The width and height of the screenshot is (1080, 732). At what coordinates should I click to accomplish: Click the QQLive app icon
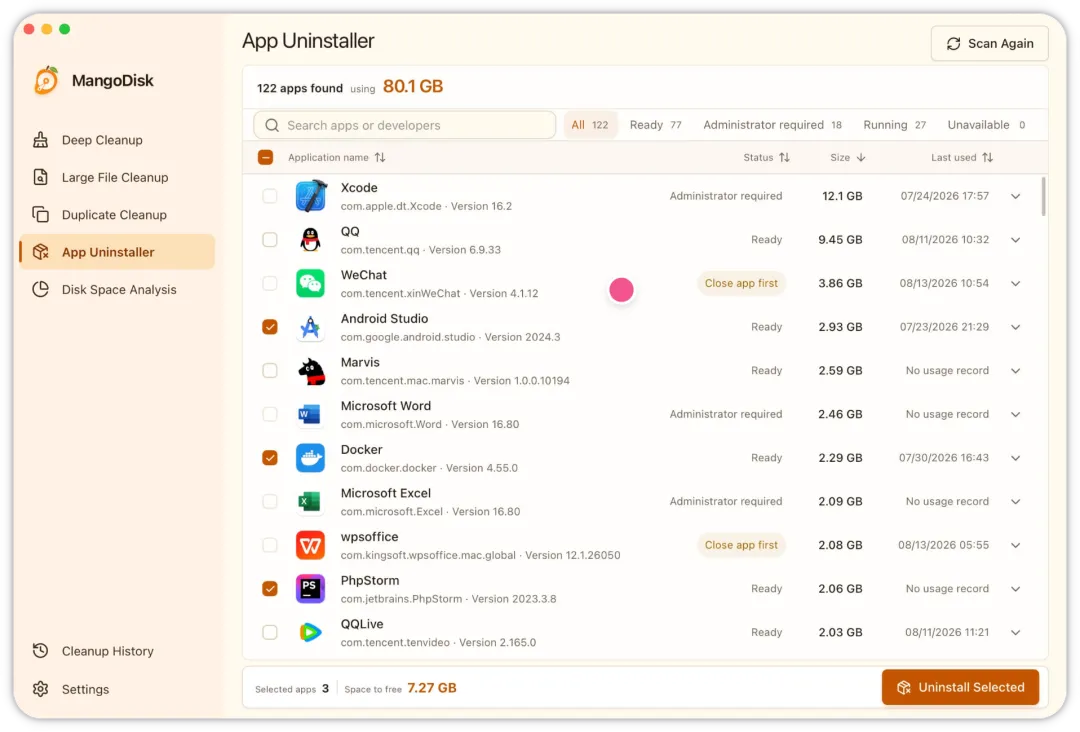click(x=311, y=632)
